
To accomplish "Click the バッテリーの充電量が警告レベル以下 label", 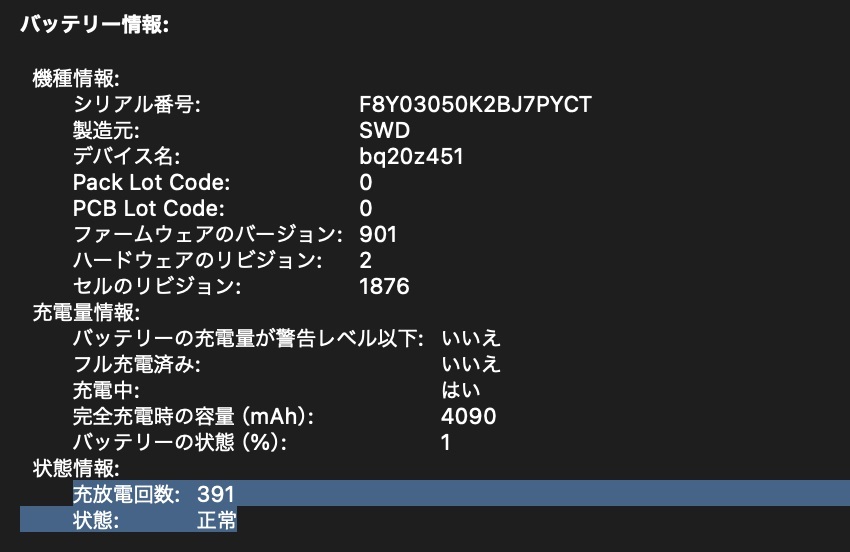I will tap(248, 338).
